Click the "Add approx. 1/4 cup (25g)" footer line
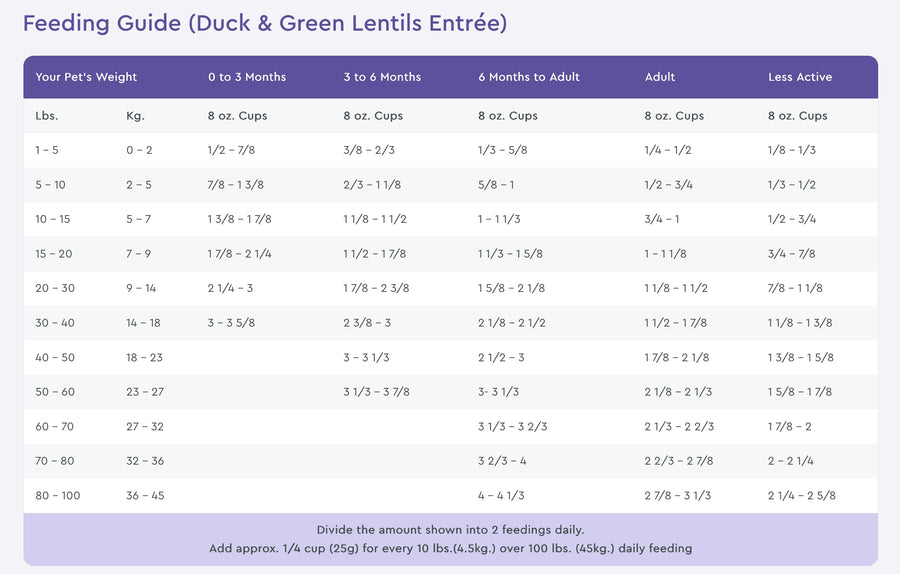900x574 pixels. coord(450,548)
